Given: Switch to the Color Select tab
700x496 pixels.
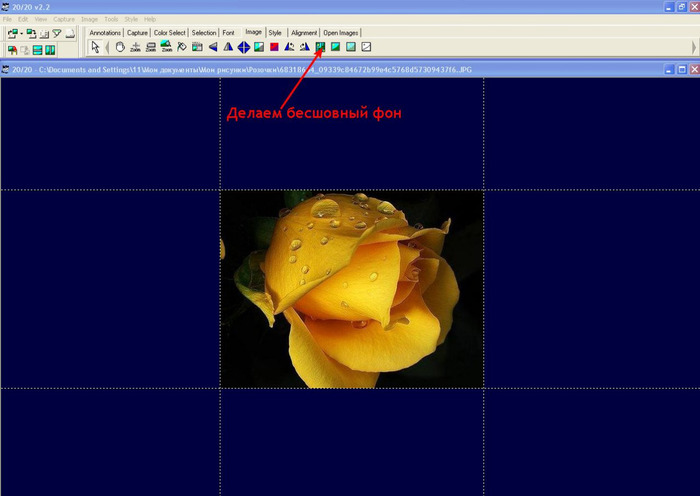Looking at the screenshot, I should (x=170, y=33).
